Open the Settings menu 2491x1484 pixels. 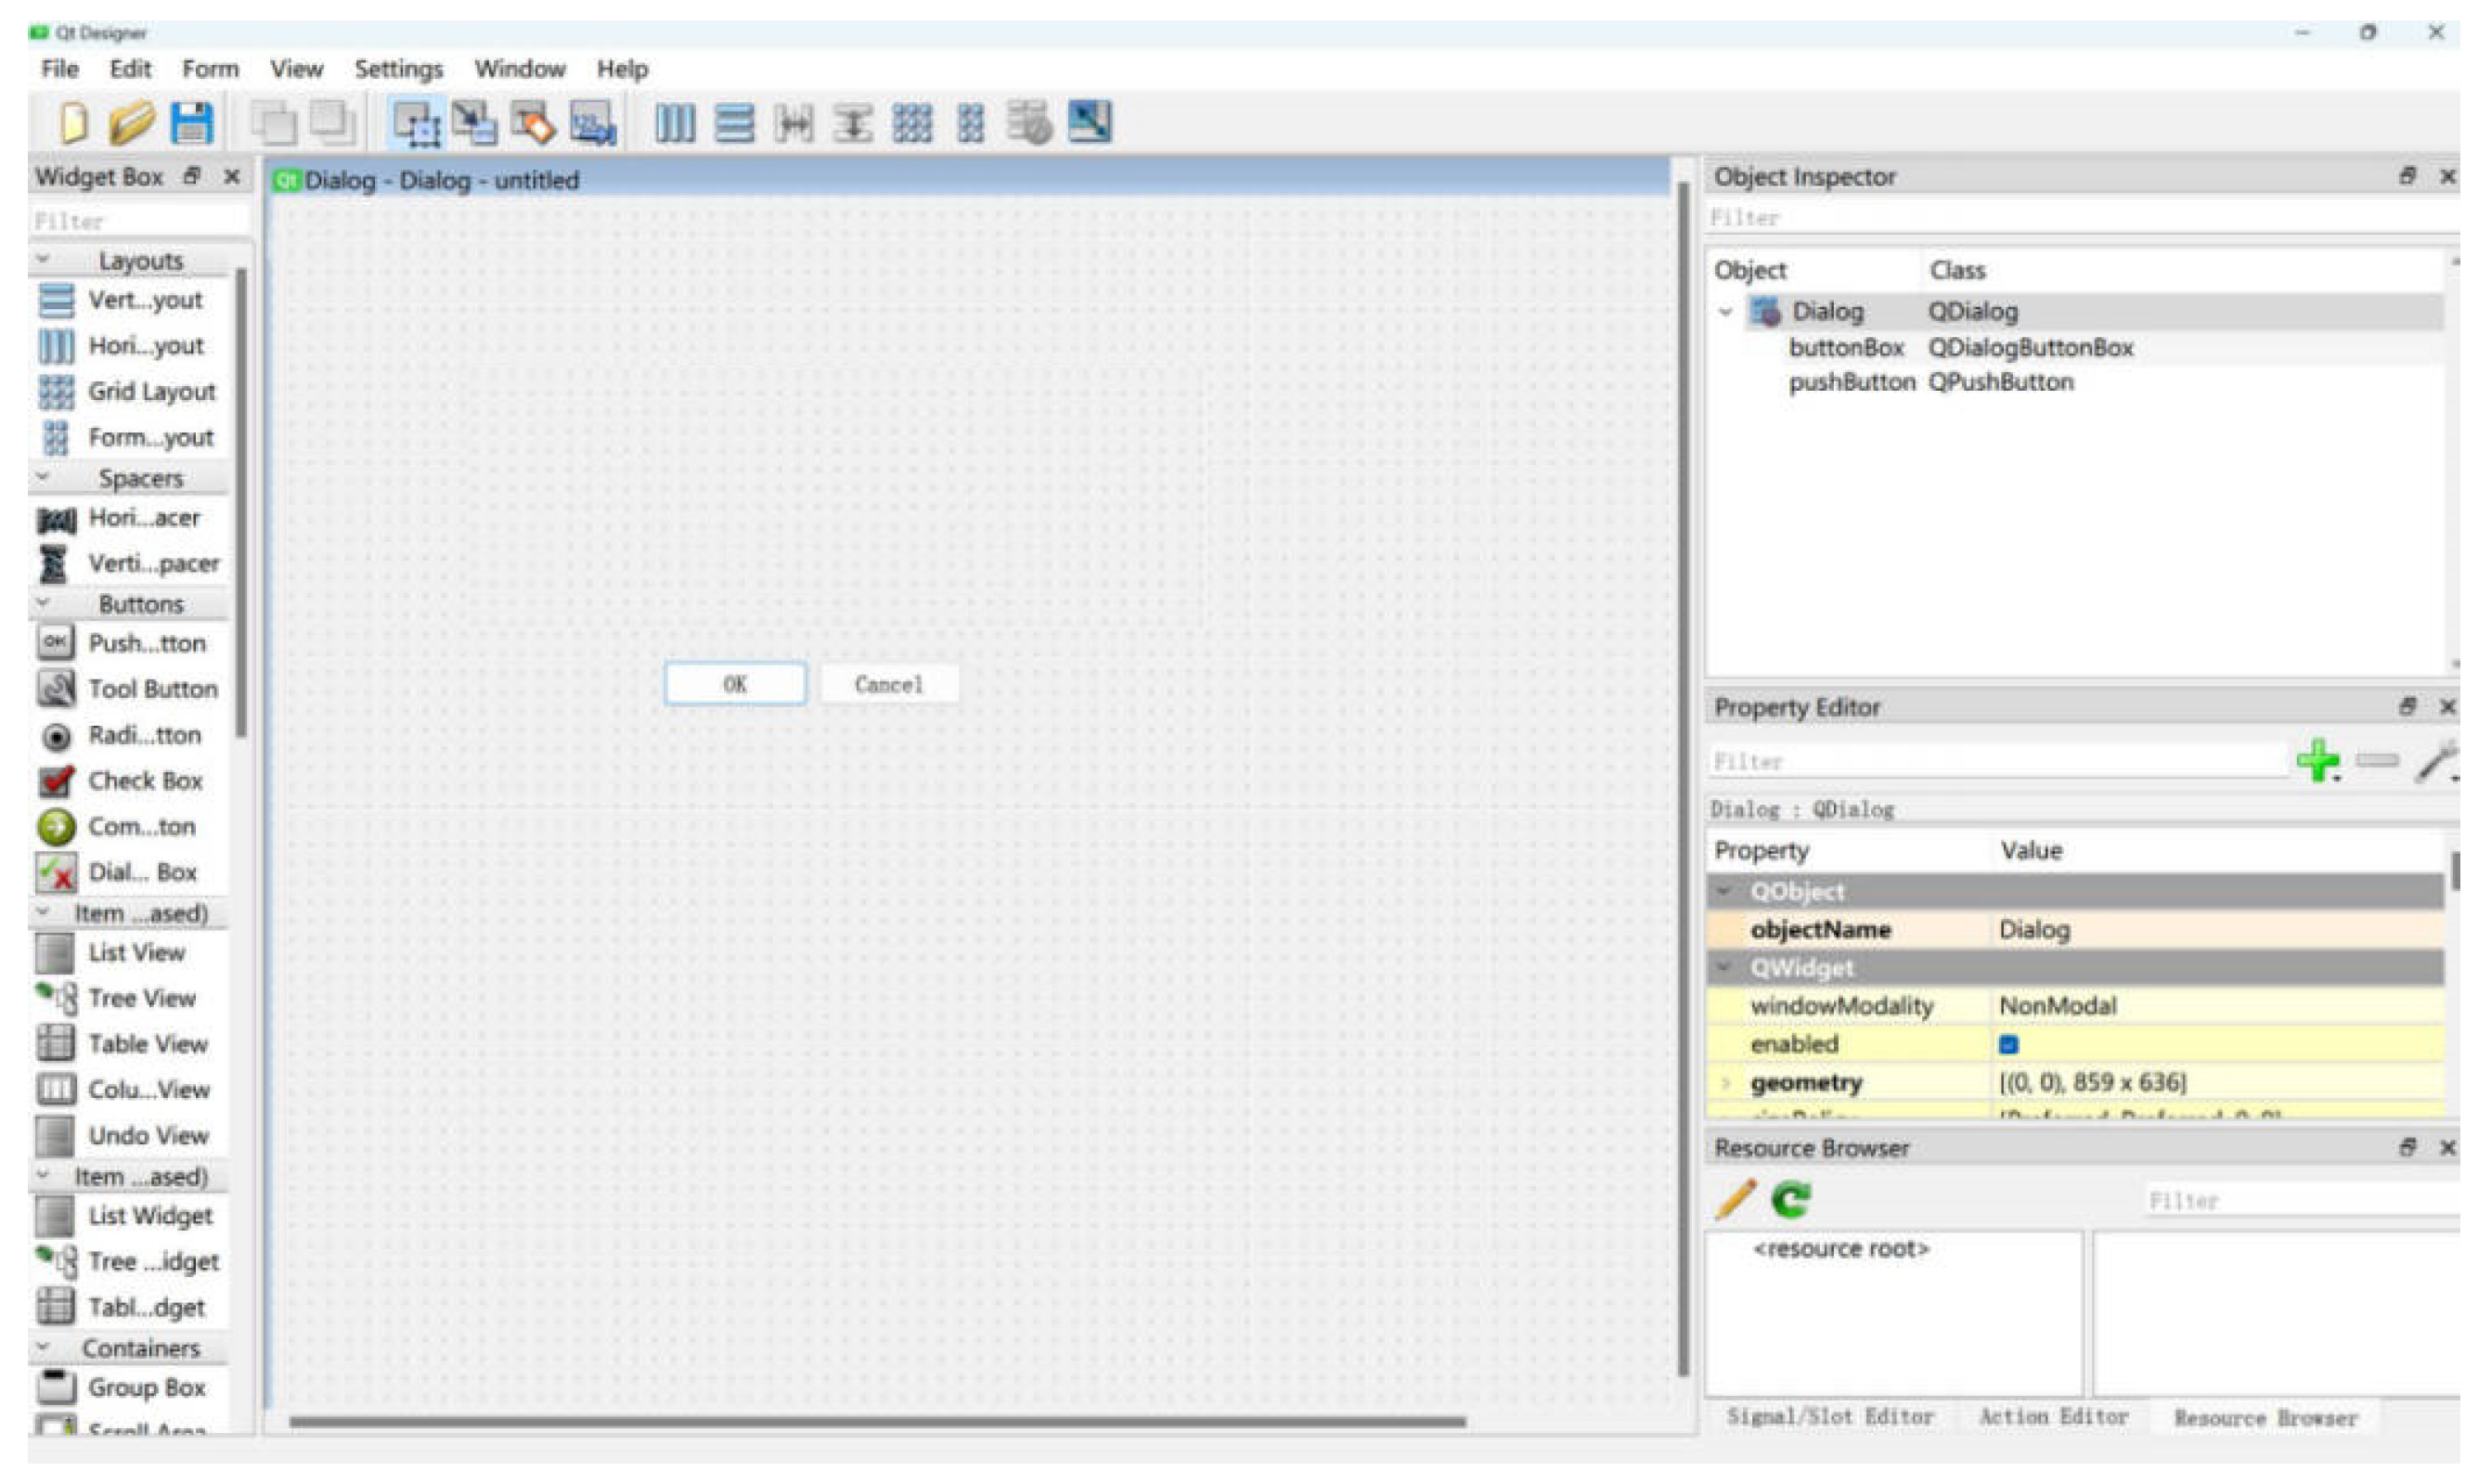[398, 69]
